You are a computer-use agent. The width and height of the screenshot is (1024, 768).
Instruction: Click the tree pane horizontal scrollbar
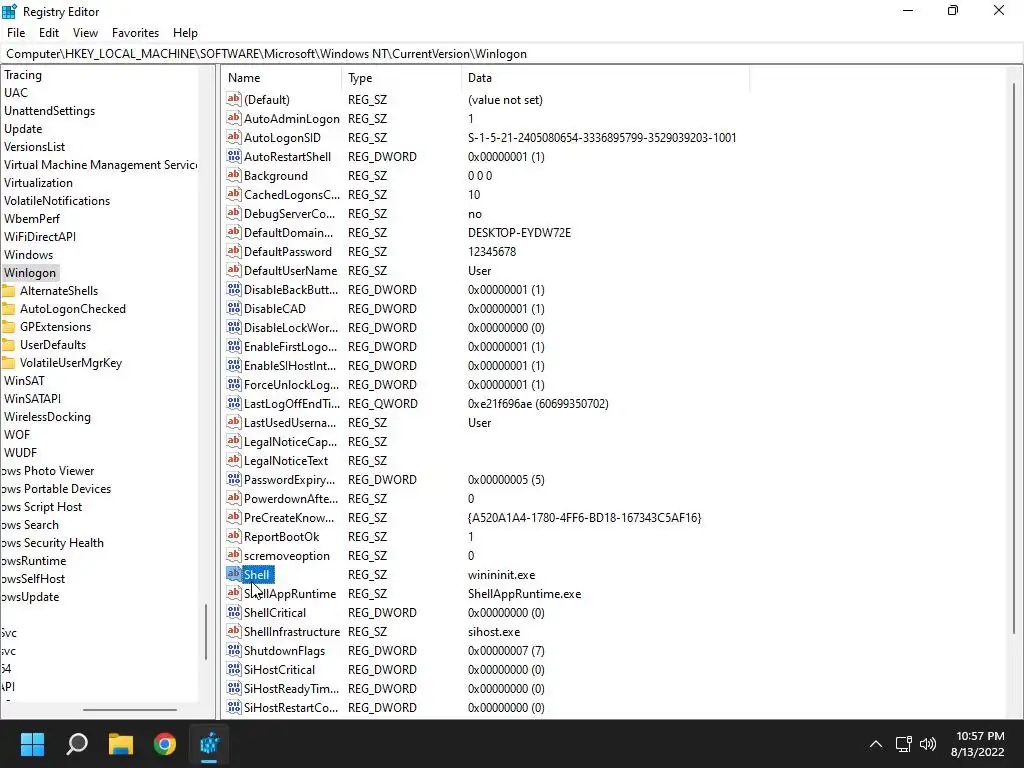[130, 709]
